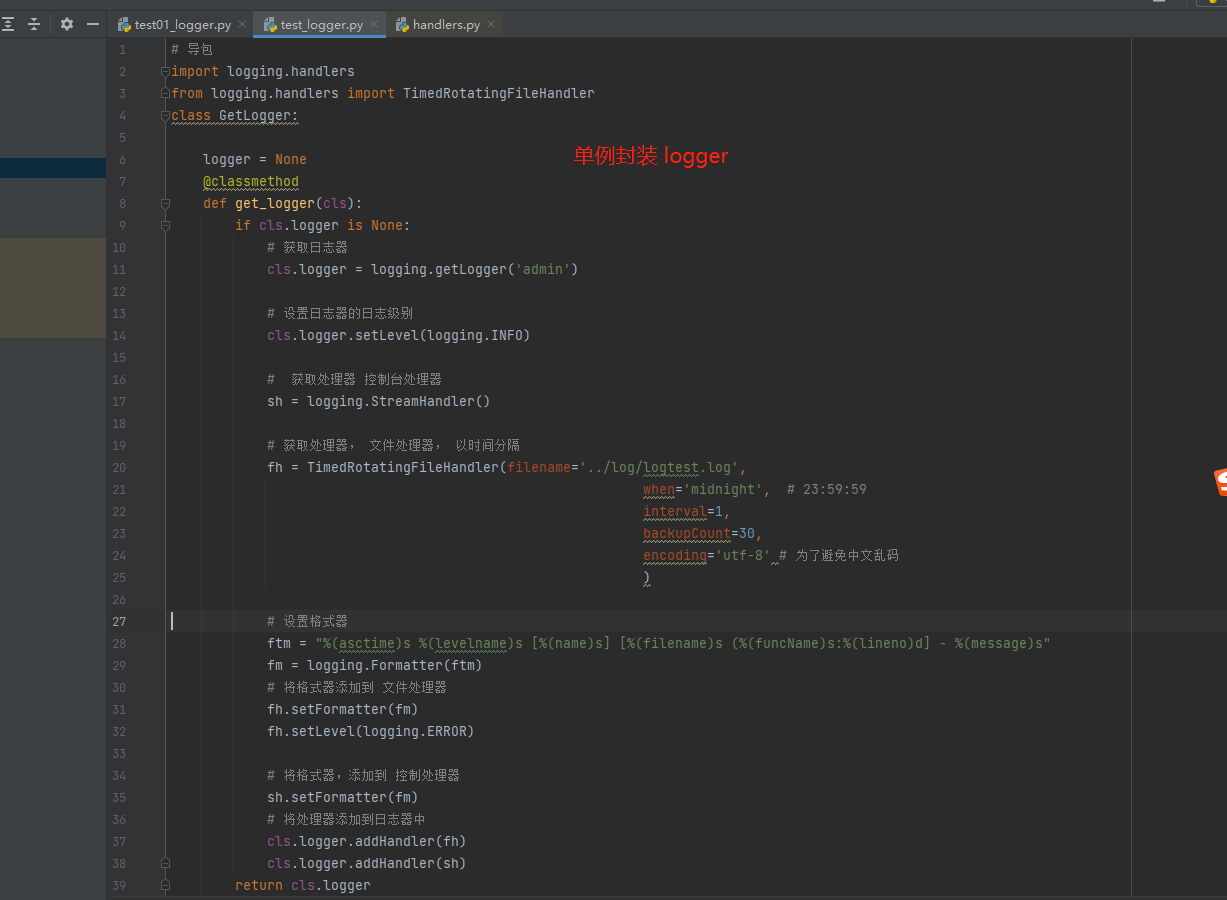Collapse the 'if cls.logger is None' block

pos(165,226)
